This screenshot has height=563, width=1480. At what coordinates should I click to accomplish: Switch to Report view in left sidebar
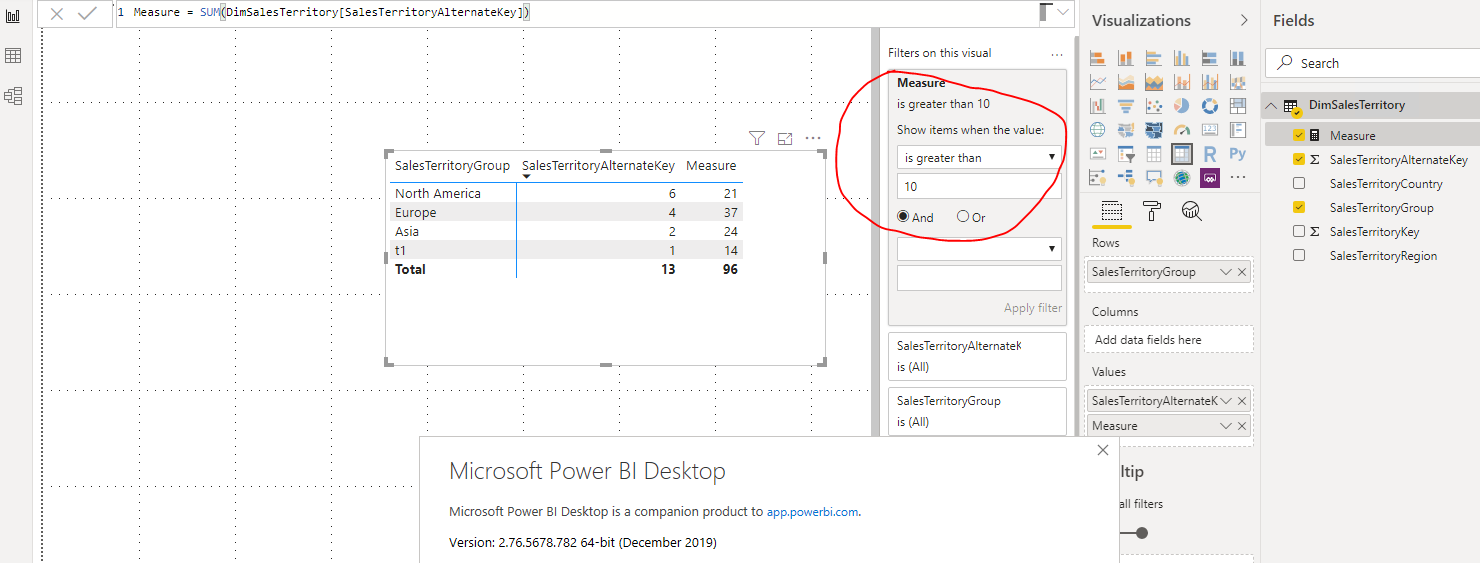(13, 16)
